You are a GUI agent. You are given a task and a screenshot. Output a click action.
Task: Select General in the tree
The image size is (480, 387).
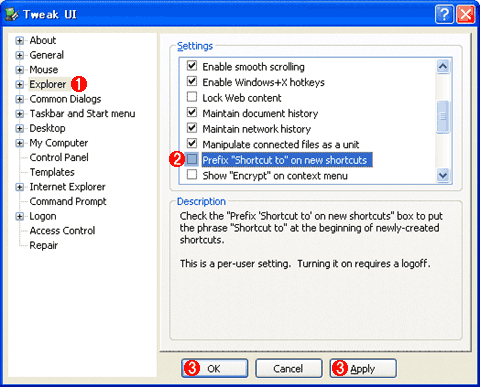pos(46,55)
